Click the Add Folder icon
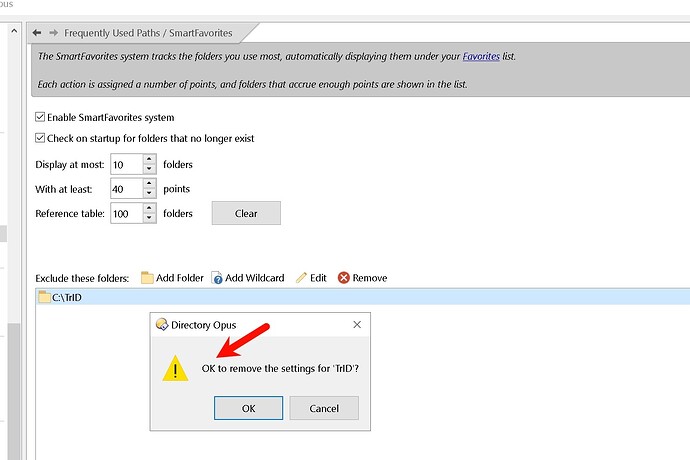This screenshot has height=460, width=690. coord(147,277)
